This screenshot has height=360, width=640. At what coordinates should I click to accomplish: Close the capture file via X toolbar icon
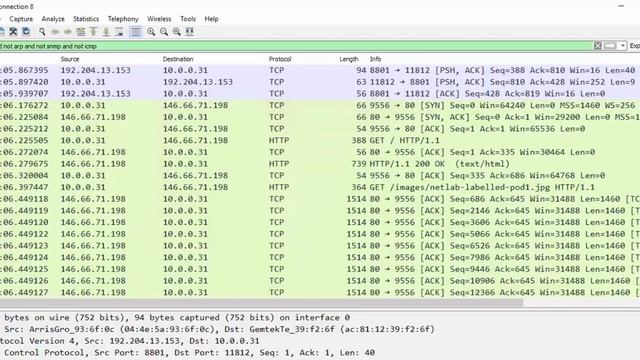click(x=13, y=31)
